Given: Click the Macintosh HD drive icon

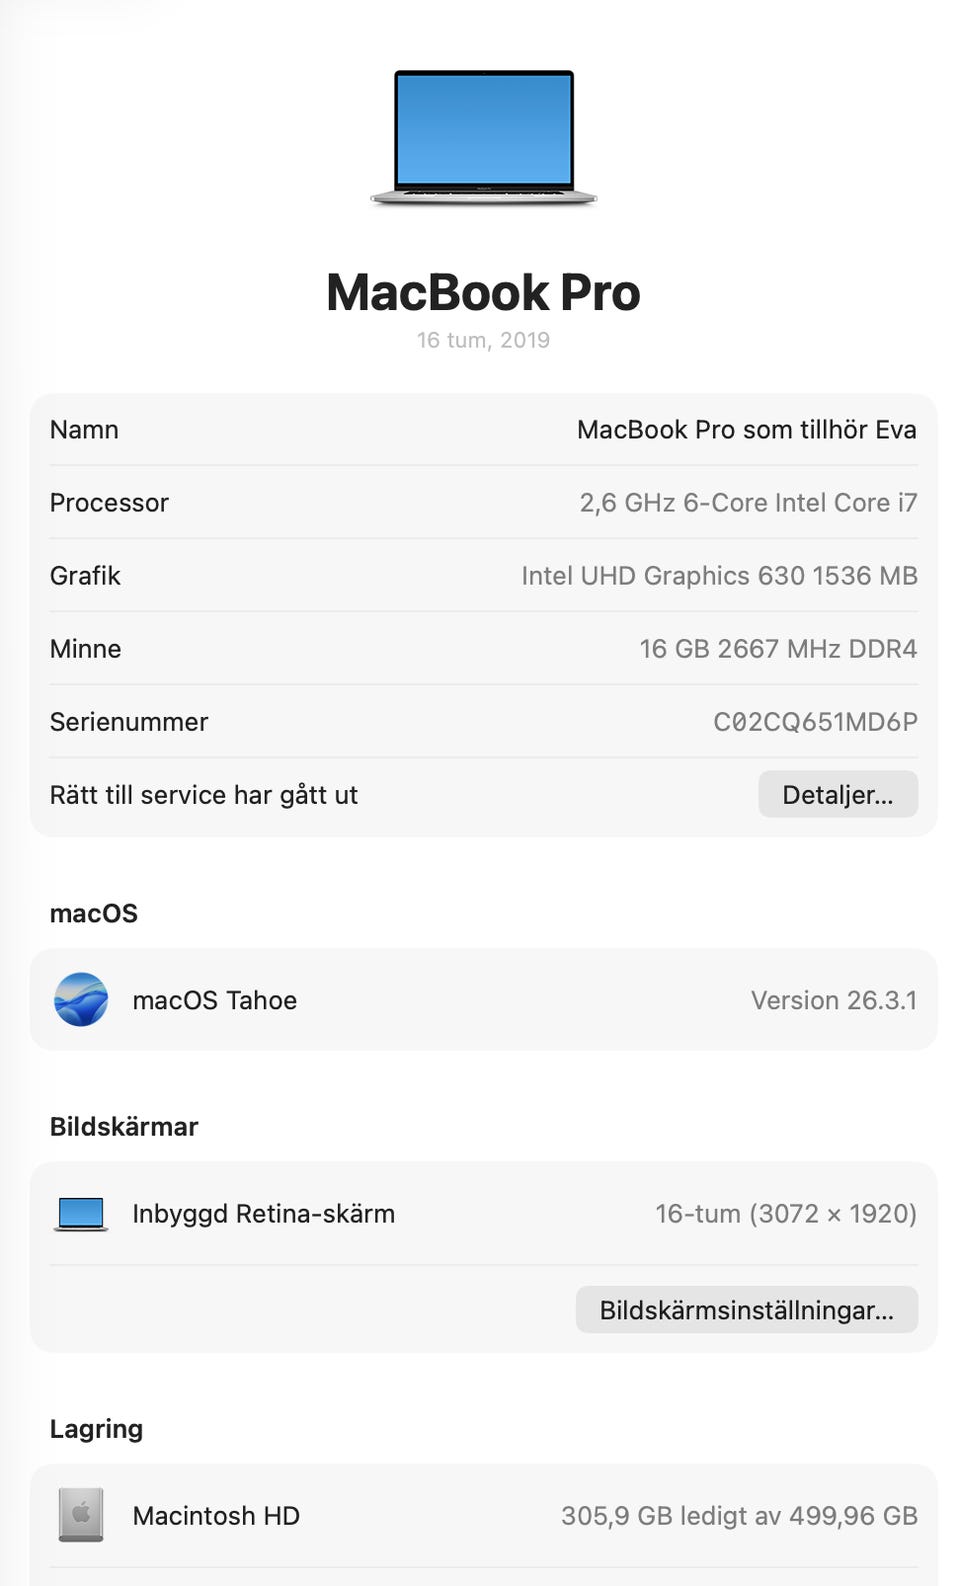Looking at the screenshot, I should pyautogui.click(x=81, y=1515).
